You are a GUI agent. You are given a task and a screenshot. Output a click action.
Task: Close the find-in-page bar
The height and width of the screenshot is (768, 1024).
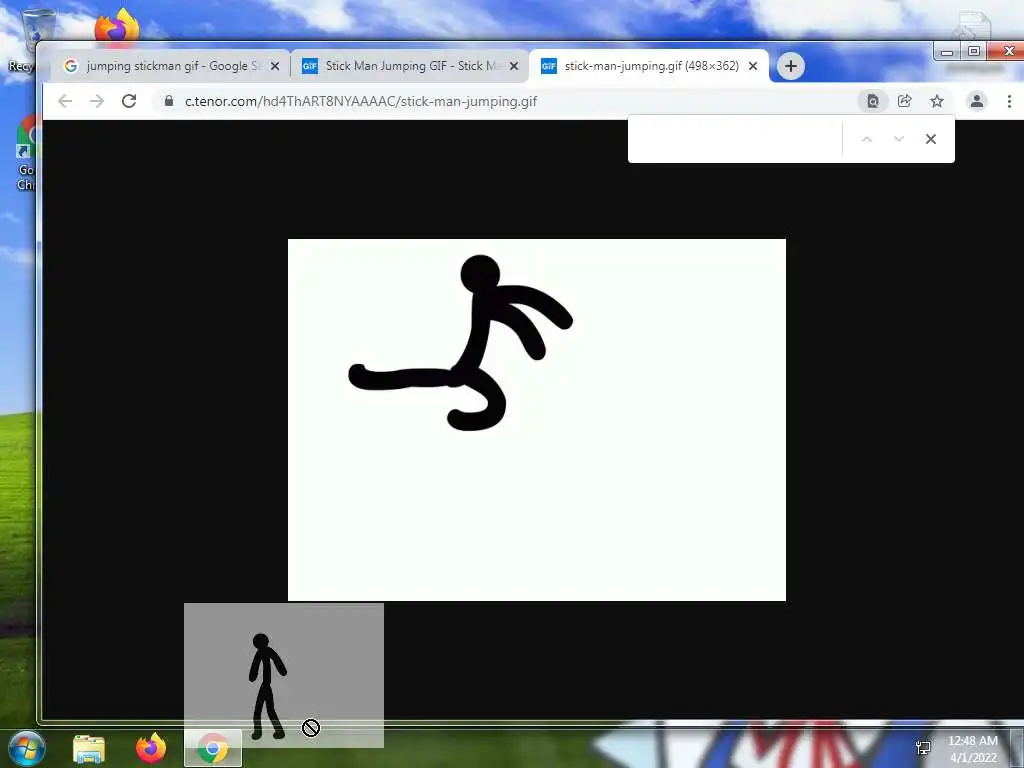(931, 139)
